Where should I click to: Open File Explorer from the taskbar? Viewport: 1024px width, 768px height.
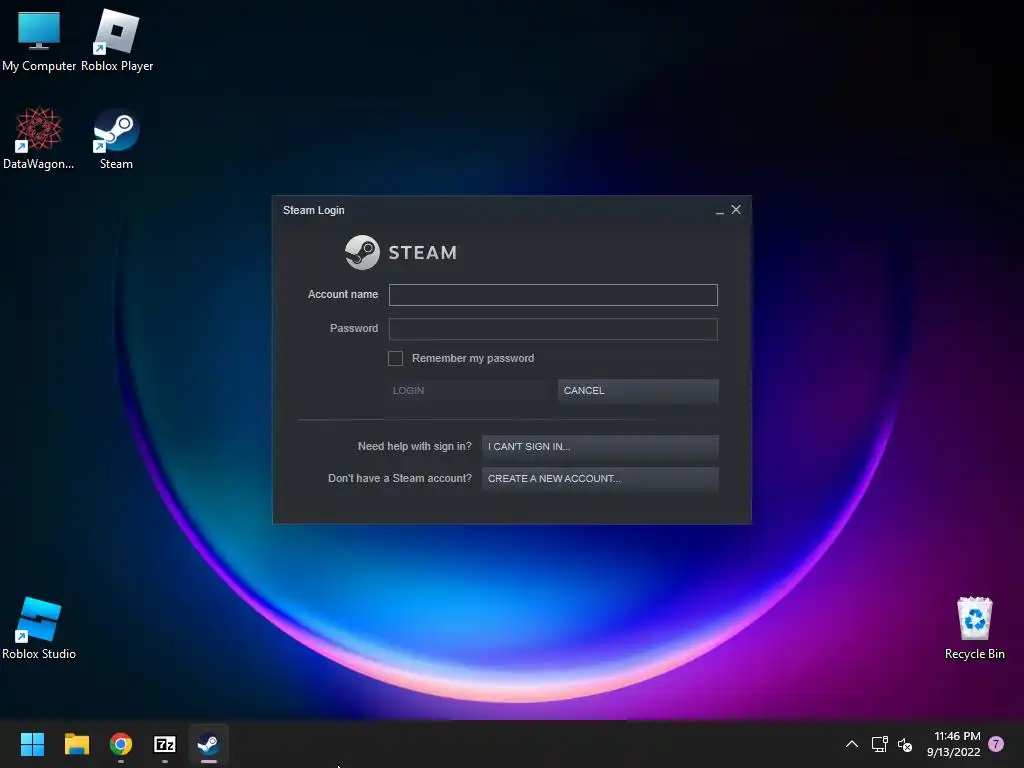[76, 744]
